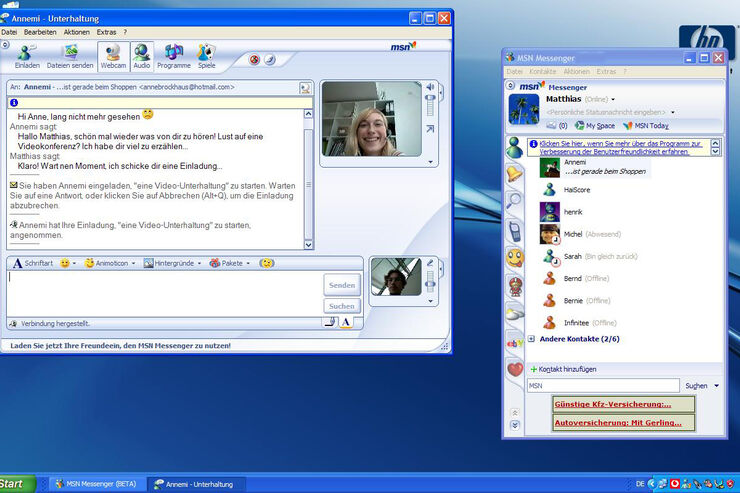
Task: Click the Windows Start button
Action: click(17, 484)
